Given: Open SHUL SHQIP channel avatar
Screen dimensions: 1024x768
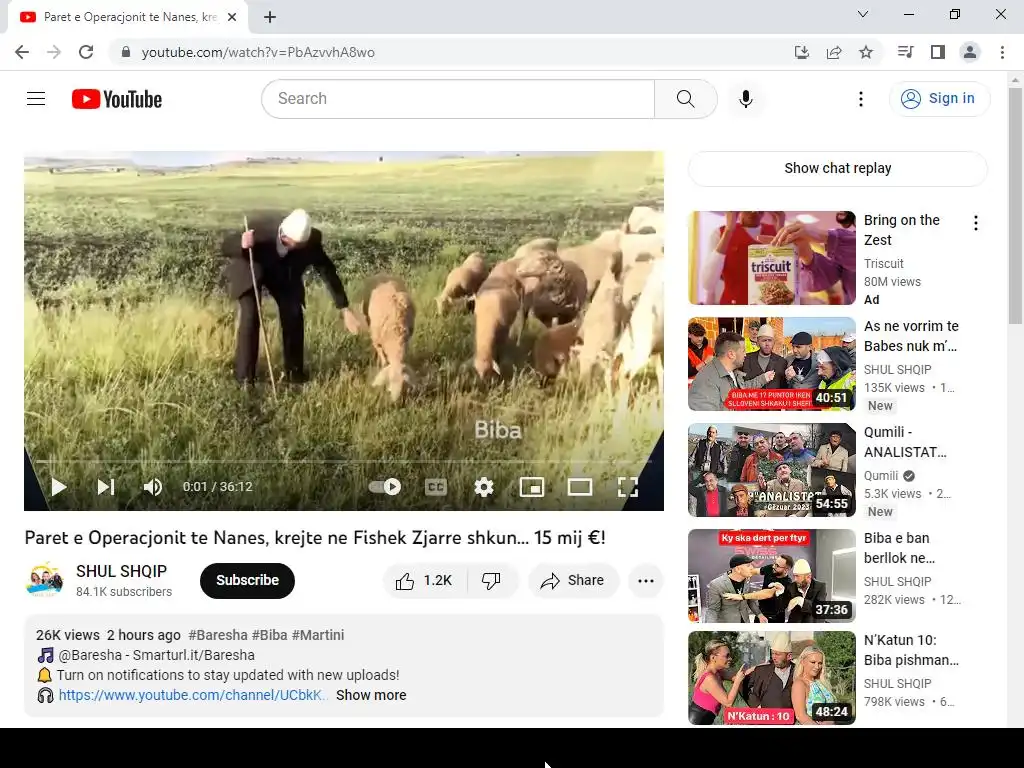Looking at the screenshot, I should pyautogui.click(x=44, y=579).
